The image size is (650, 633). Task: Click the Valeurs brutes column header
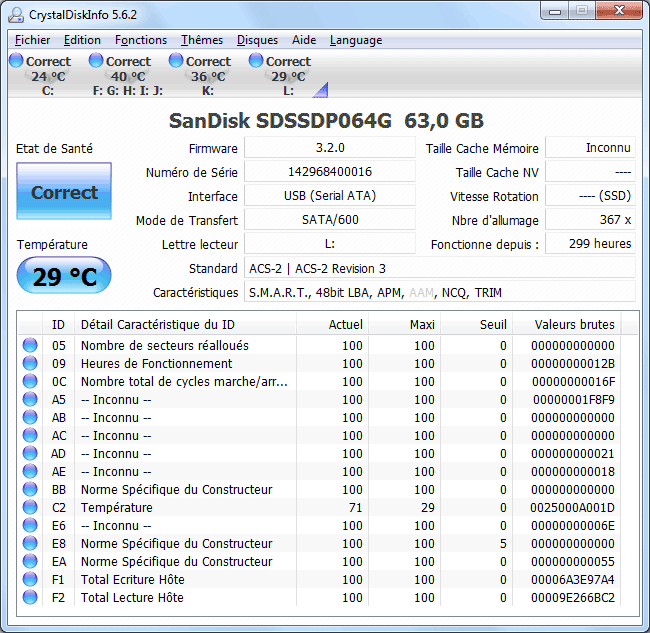coord(567,324)
